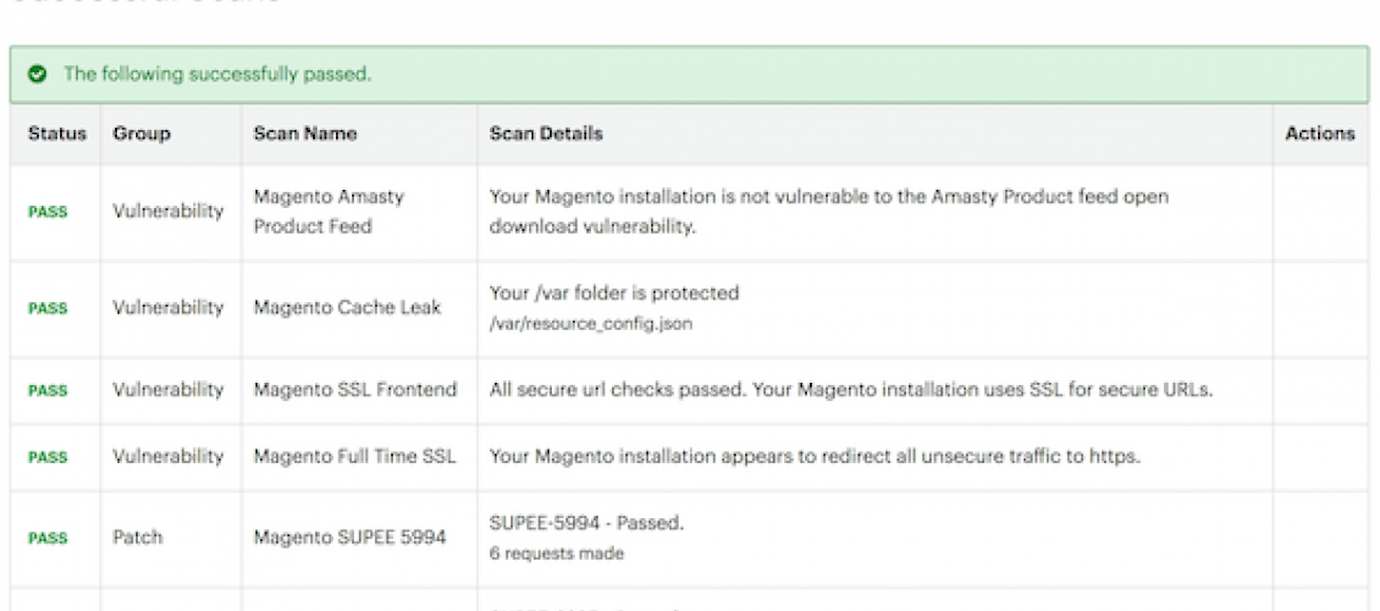This screenshot has width=1380, height=611.
Task: Click PASS status for Amasty Product Feed
Action: click(47, 212)
